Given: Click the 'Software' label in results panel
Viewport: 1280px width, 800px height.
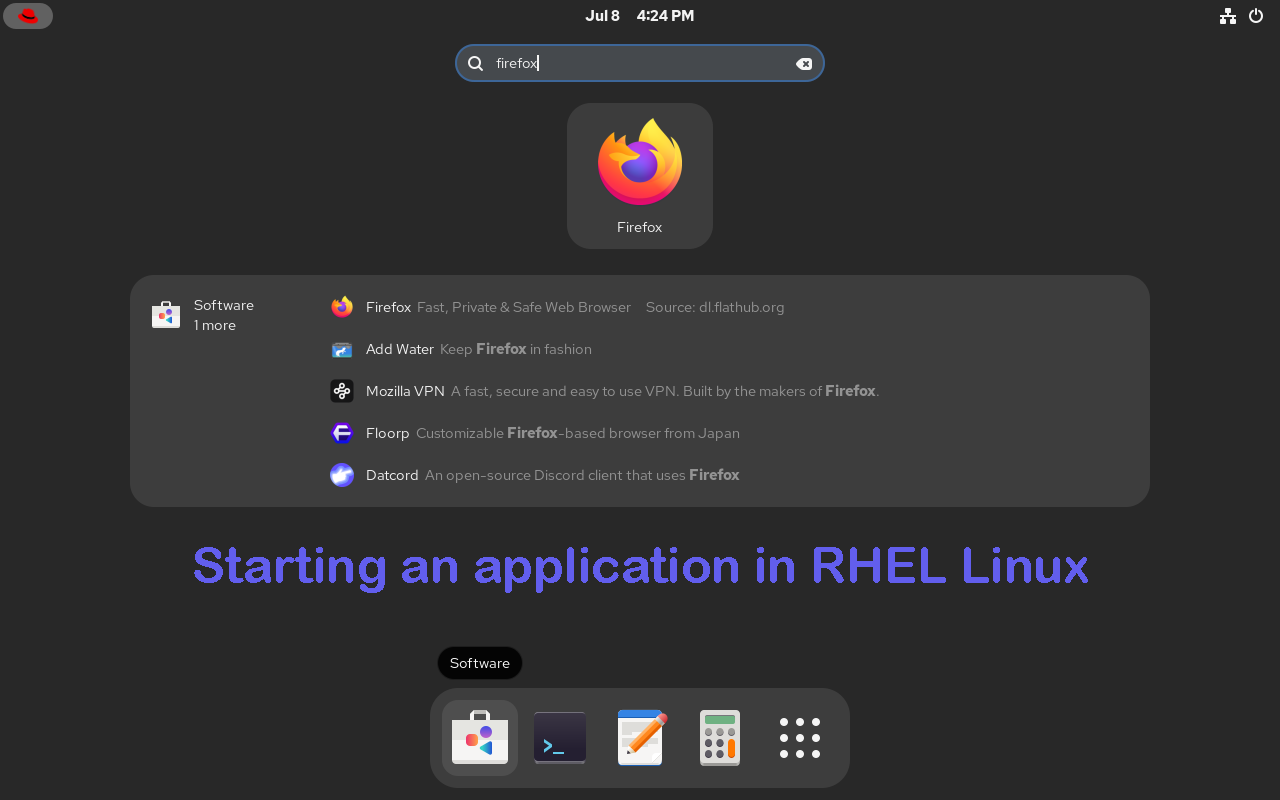Looking at the screenshot, I should click(x=224, y=305).
